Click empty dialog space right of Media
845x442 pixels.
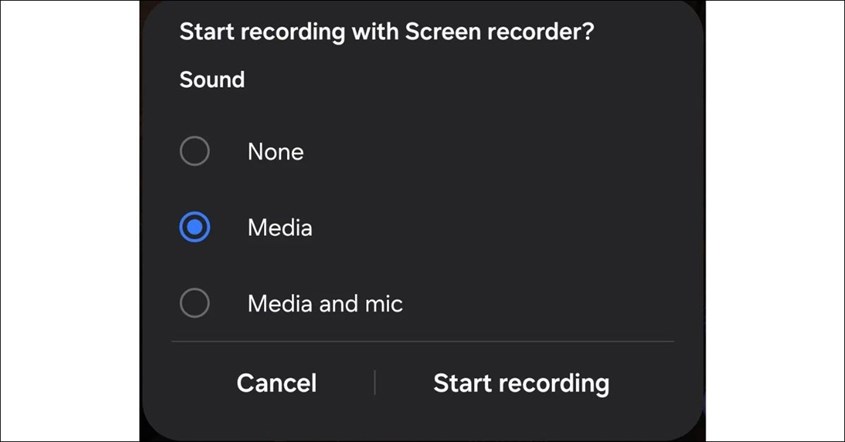tap(500, 228)
